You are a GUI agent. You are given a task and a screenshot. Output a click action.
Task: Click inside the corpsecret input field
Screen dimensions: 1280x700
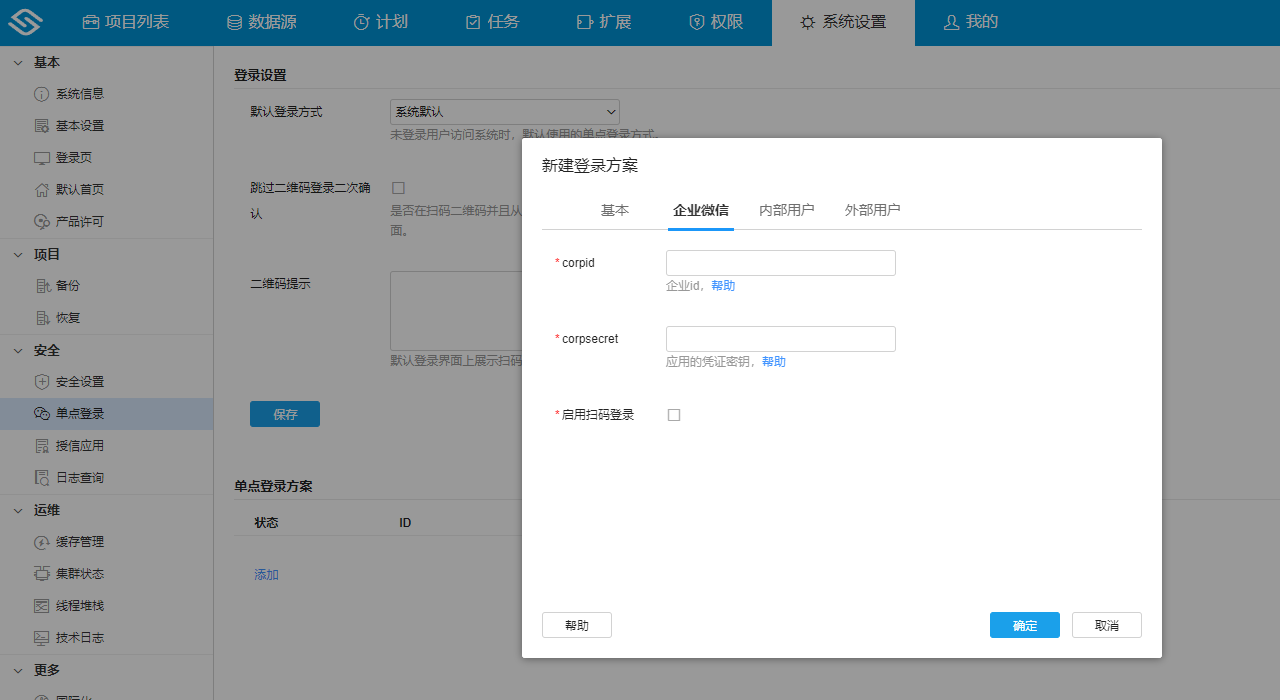click(781, 338)
